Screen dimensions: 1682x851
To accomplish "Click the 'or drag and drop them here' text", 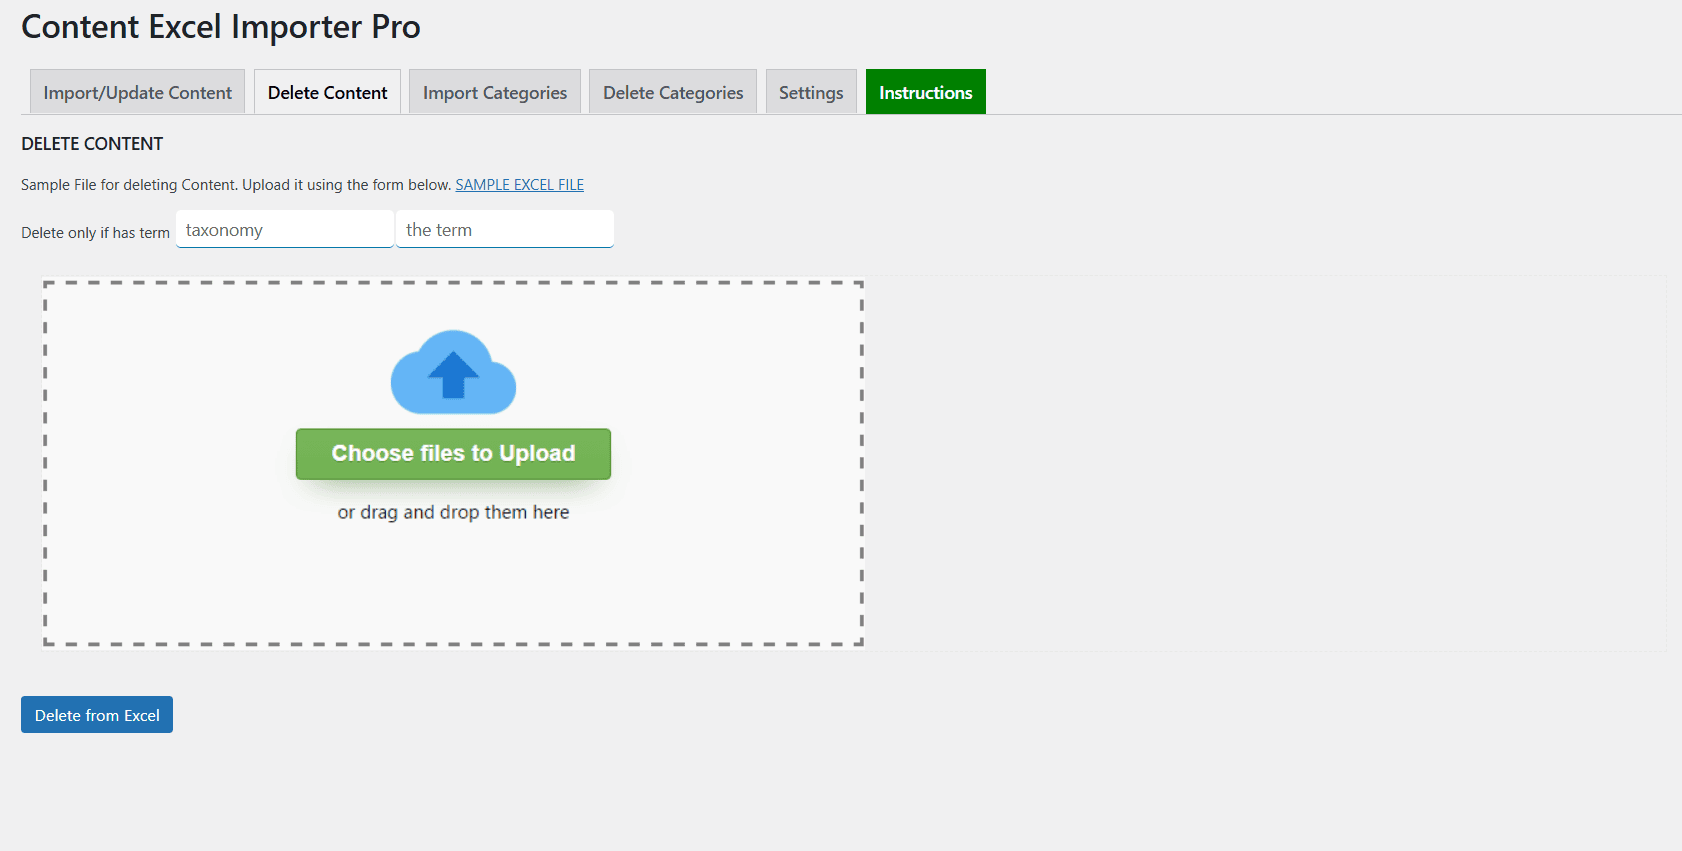I will (x=453, y=512).
